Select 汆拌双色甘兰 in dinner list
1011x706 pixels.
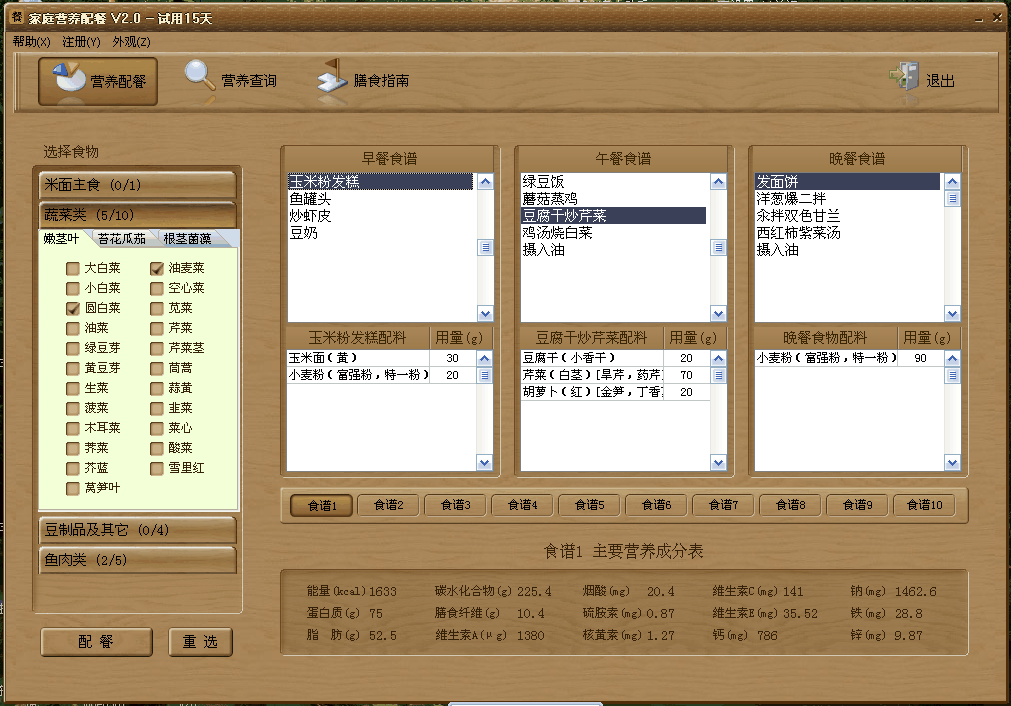pyautogui.click(x=847, y=215)
